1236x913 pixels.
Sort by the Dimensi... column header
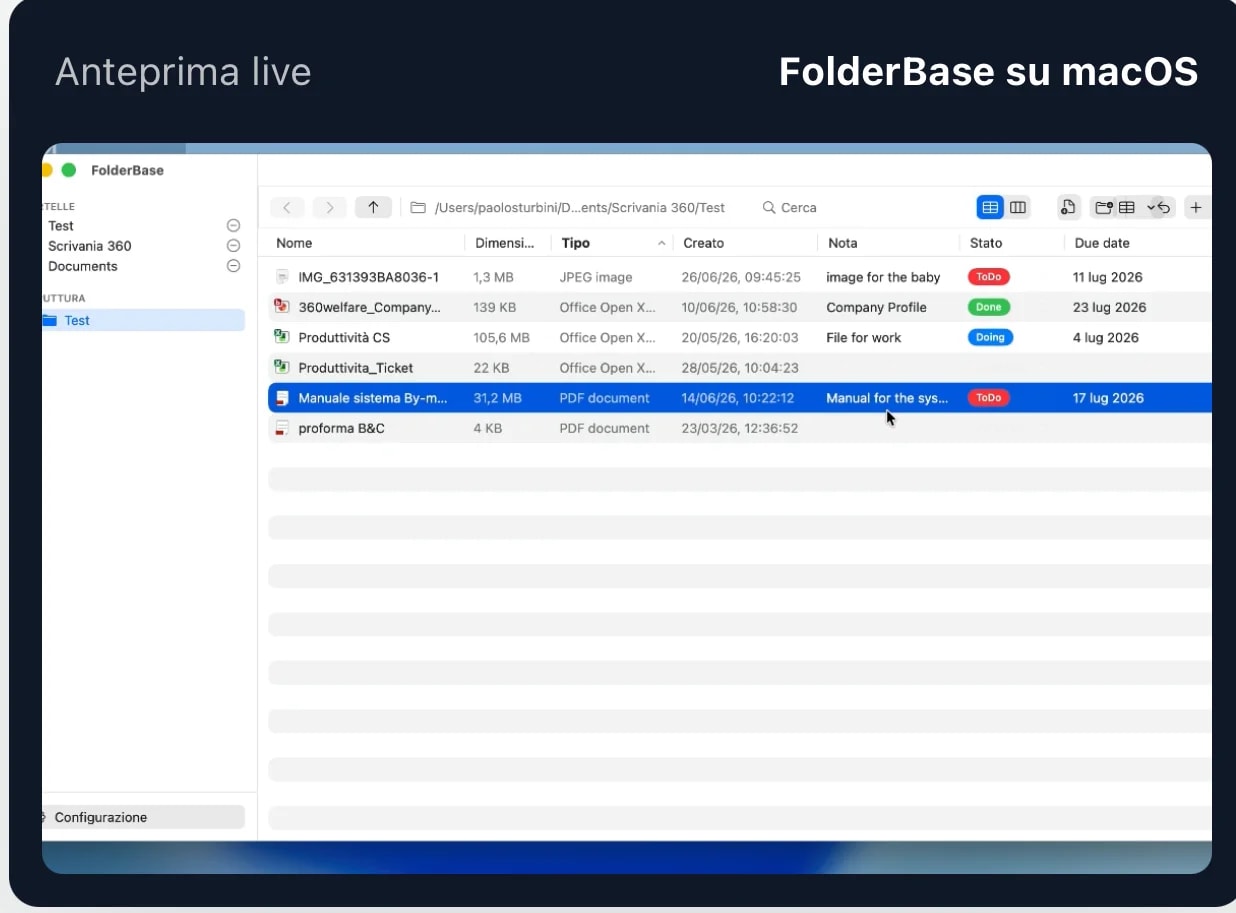(505, 243)
